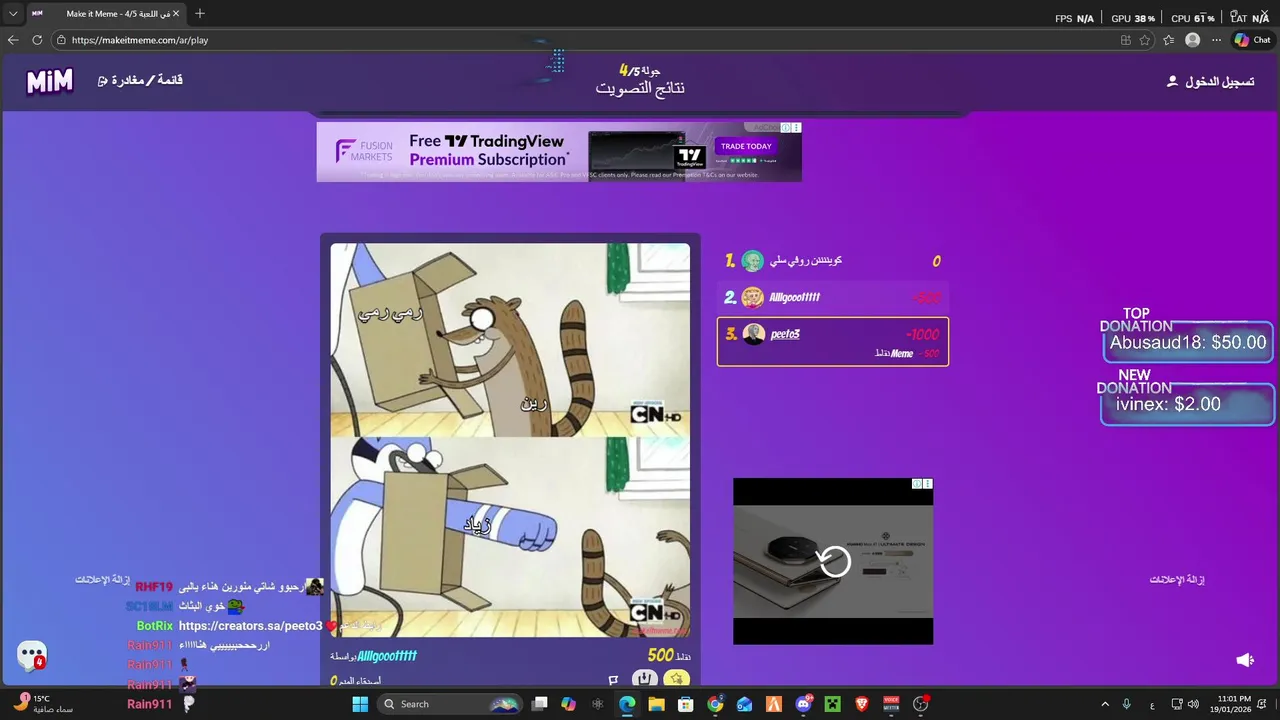Mute game sound with speaker icon

[x=1245, y=660]
